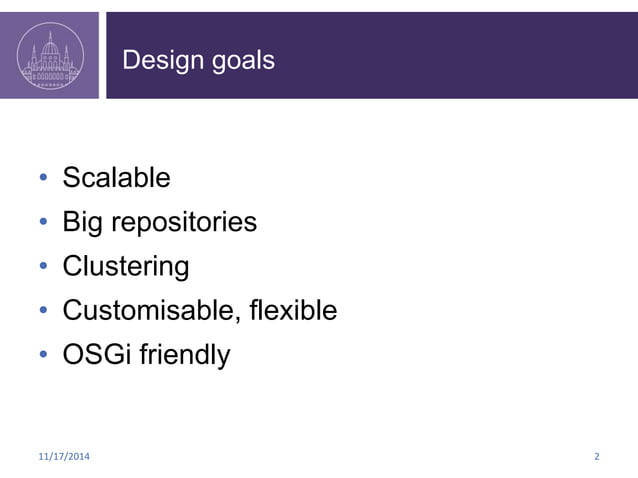638x478 pixels.
Task: Select the 'Design goals' slide title
Action: pos(199,61)
